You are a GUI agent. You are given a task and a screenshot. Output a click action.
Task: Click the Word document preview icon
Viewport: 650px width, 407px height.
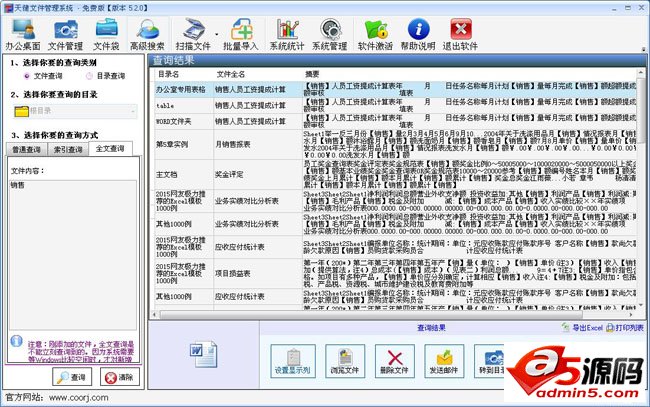pyautogui.click(x=204, y=354)
